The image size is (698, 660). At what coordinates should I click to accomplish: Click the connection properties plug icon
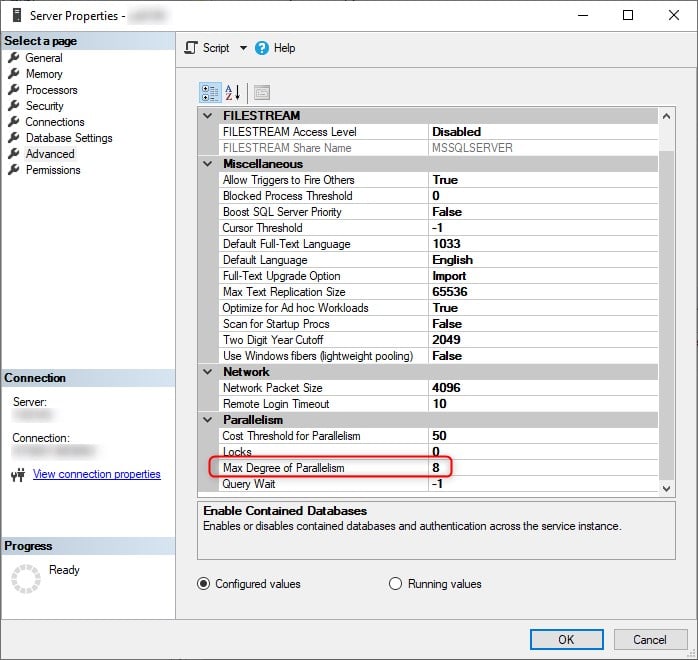[18, 475]
